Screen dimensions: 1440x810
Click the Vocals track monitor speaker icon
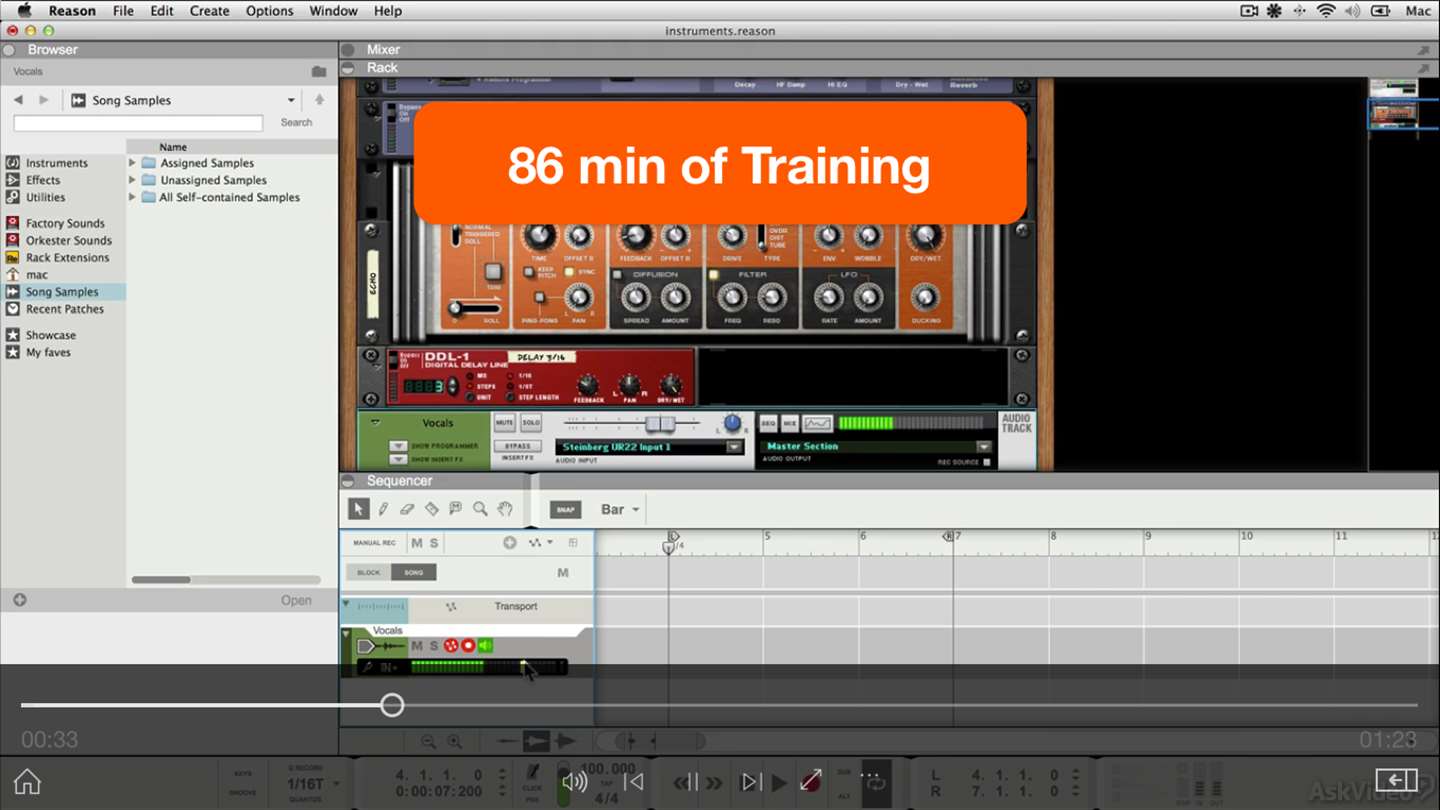tap(485, 646)
